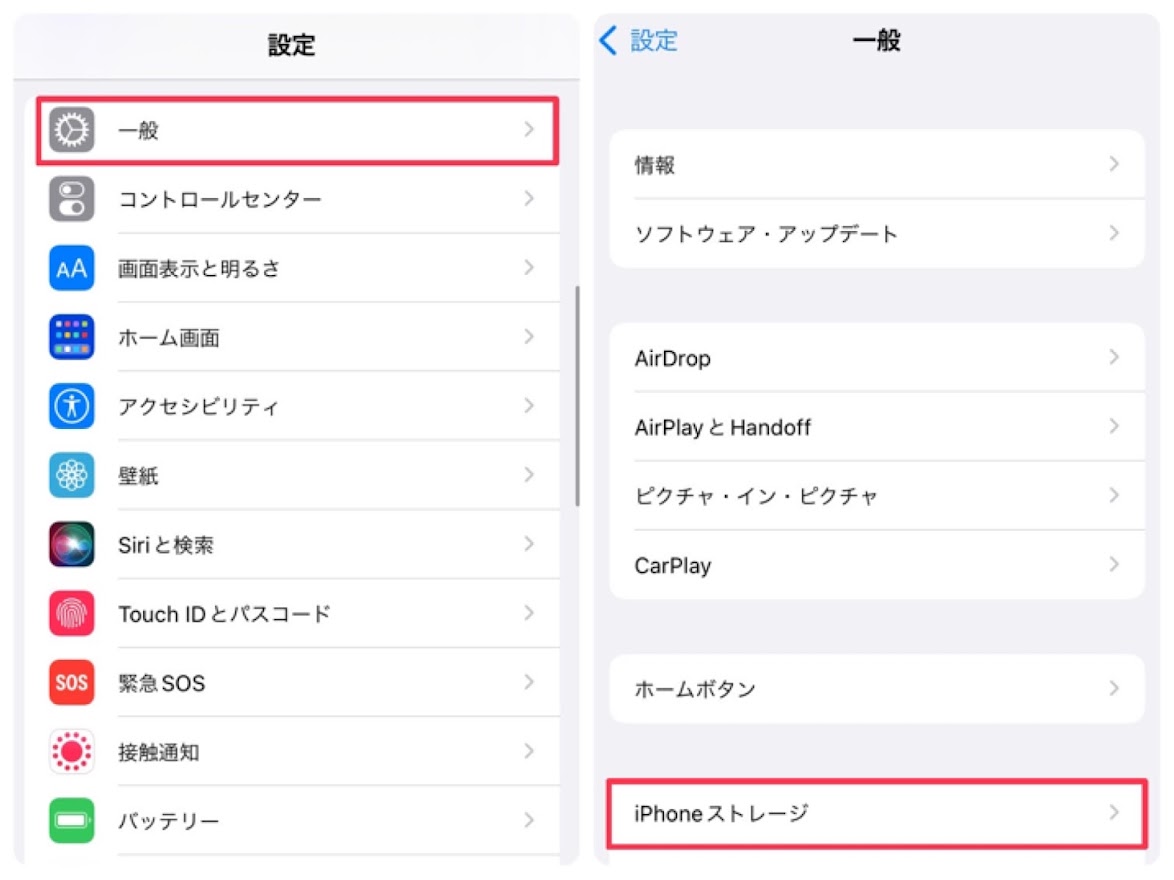The height and width of the screenshot is (880, 1174).
Task: Tap the Wallpaper (壁紙) flower icon
Action: [x=72, y=475]
